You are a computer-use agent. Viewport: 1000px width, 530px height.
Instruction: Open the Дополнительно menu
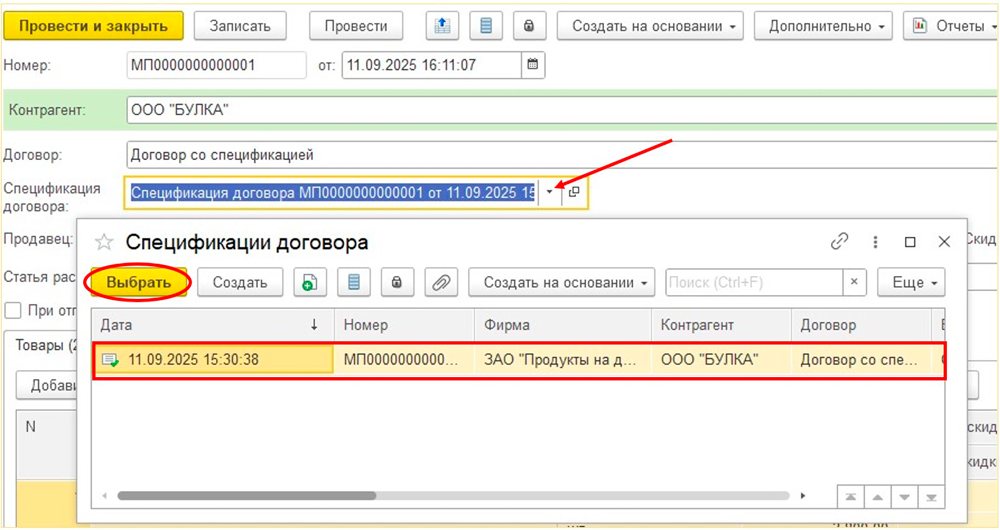822,26
